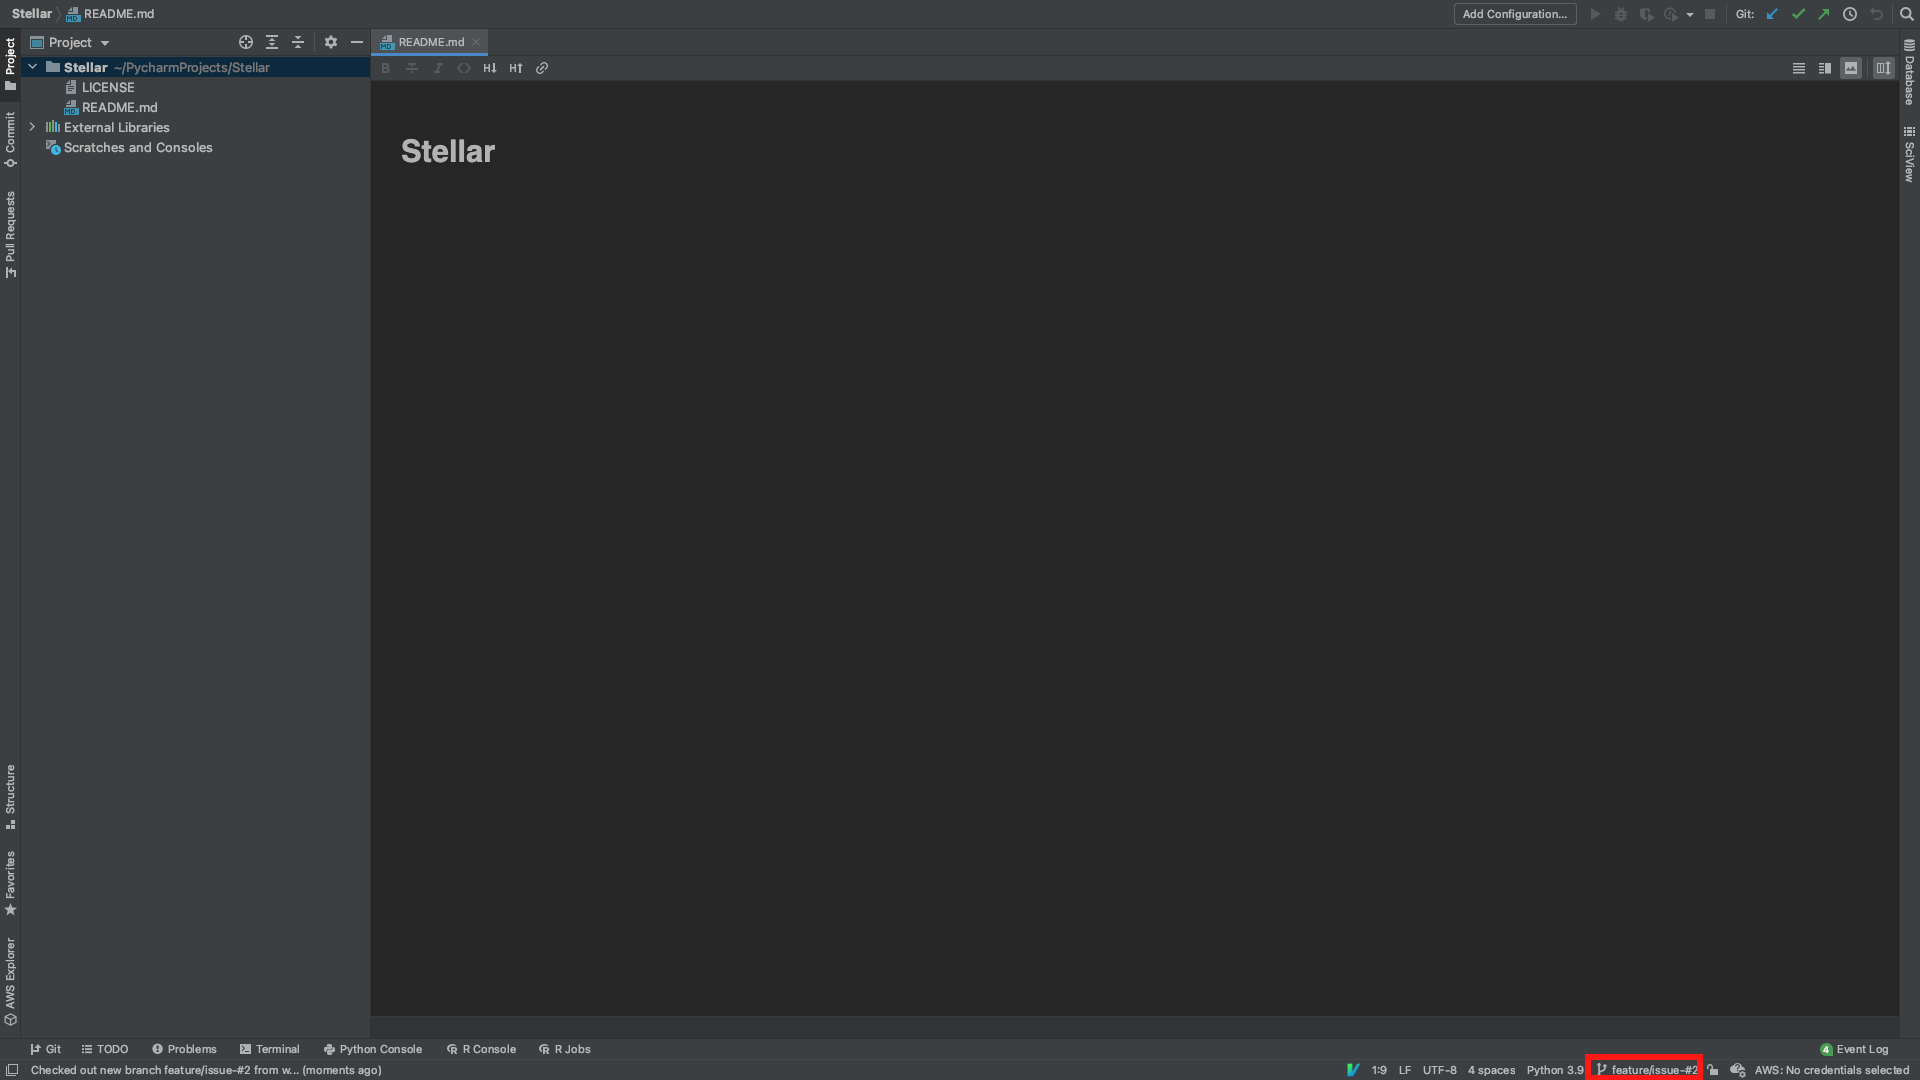1920x1080 pixels.
Task: Open Search Everywhere magnifier icon
Action: pyautogui.click(x=1907, y=14)
